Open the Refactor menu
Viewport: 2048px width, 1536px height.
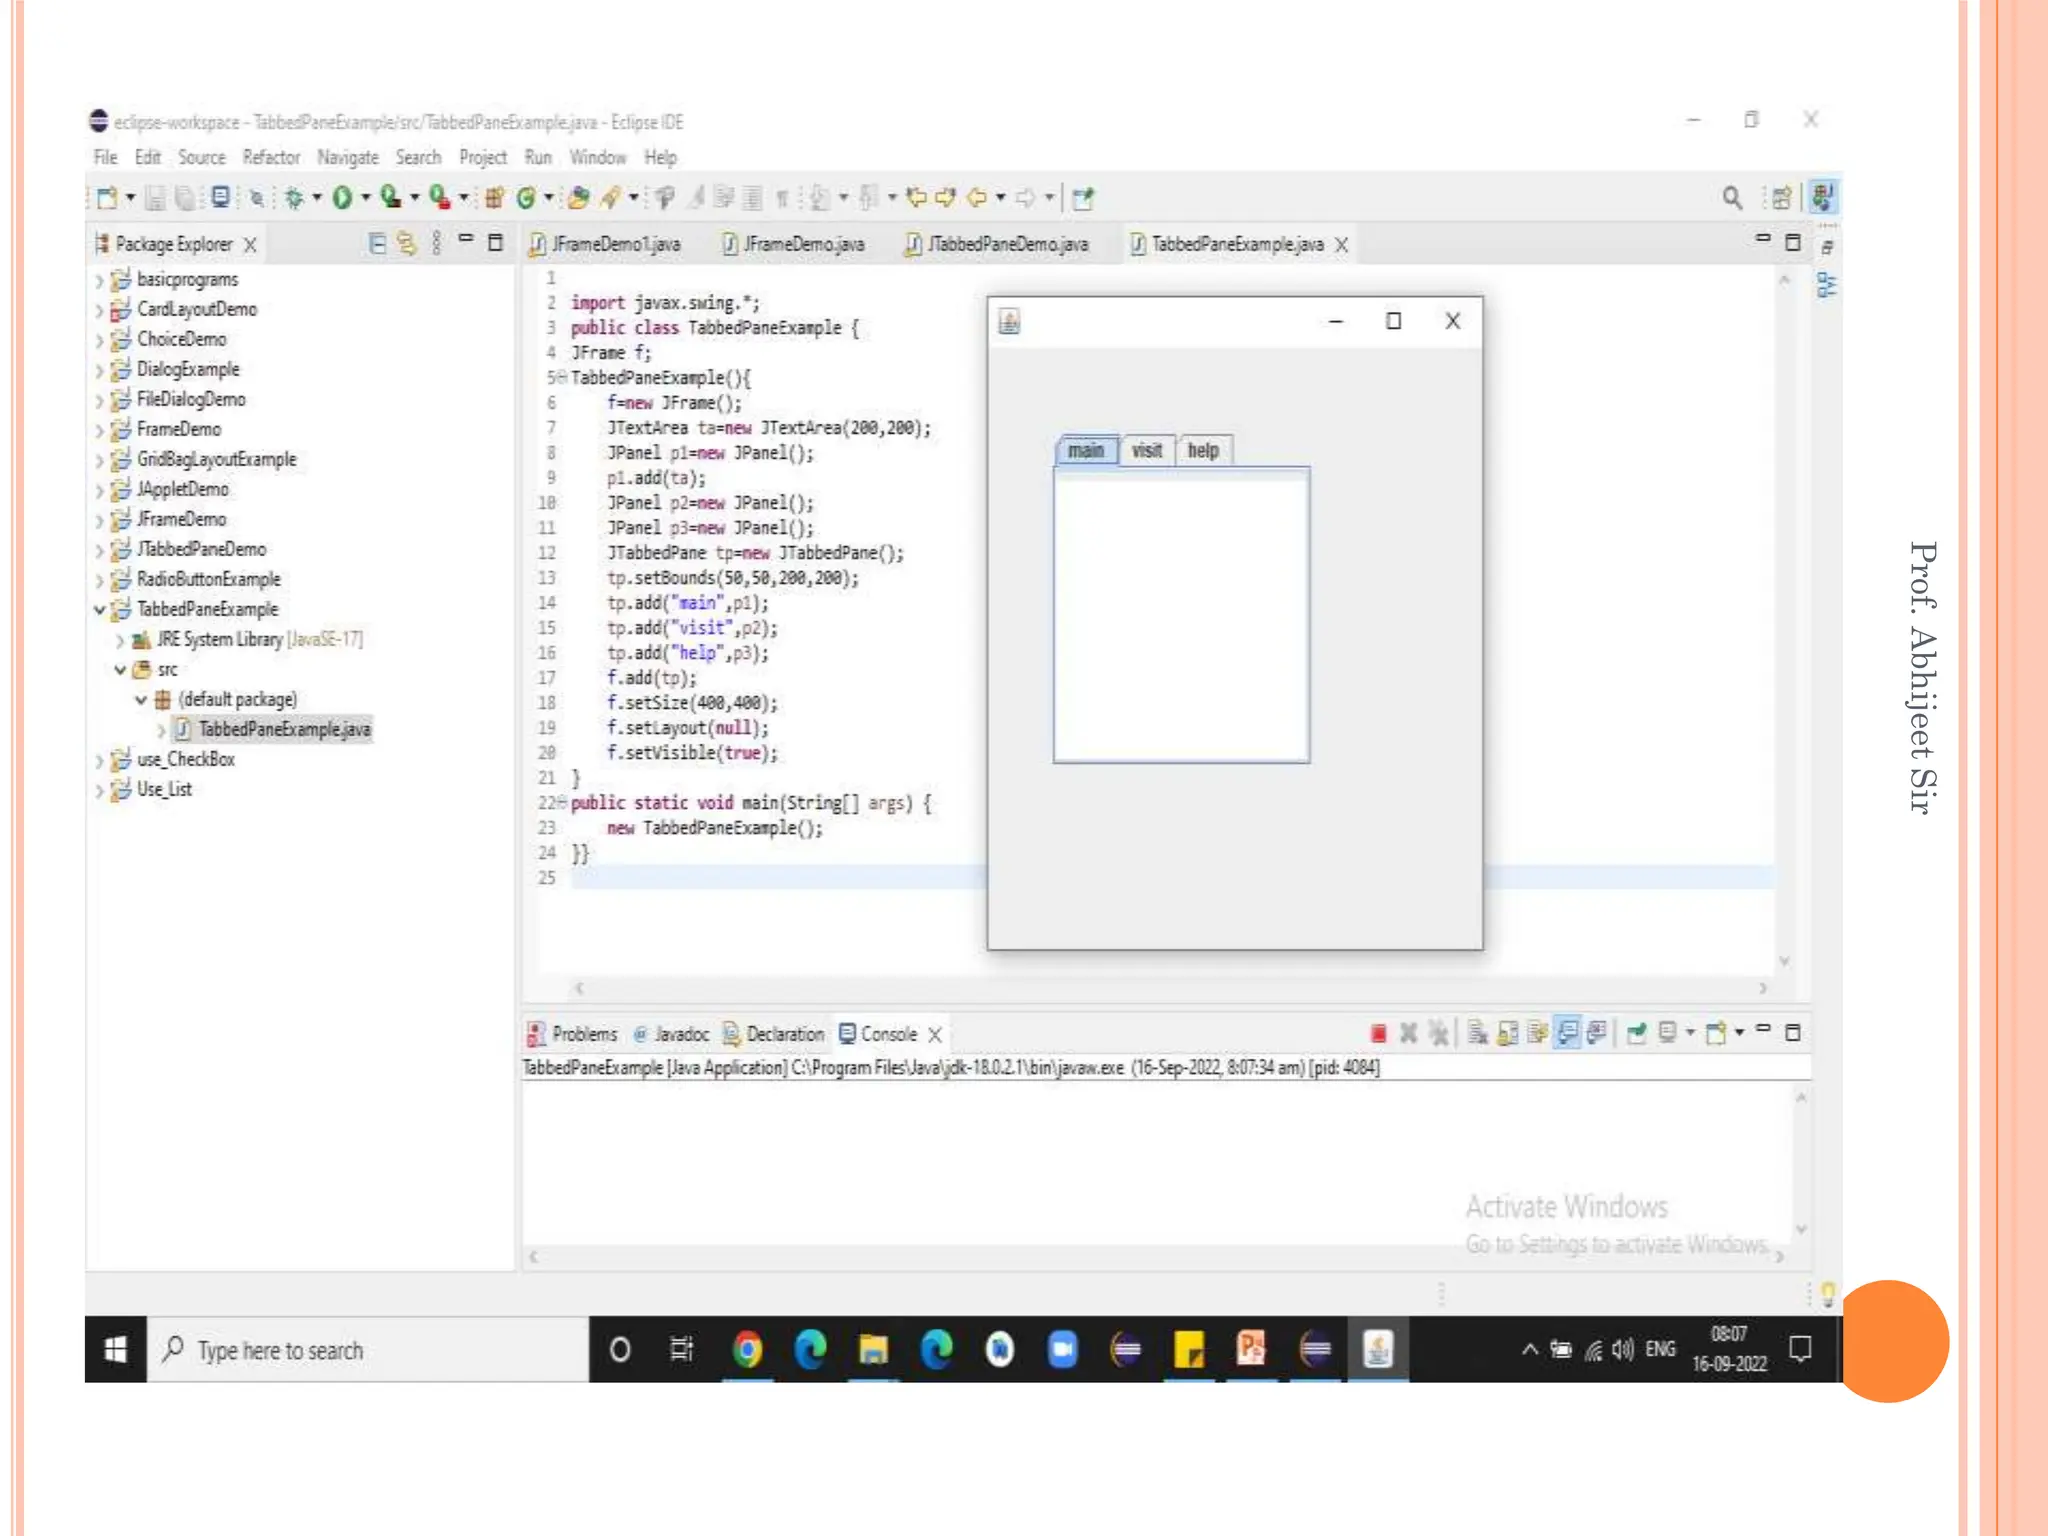(271, 157)
